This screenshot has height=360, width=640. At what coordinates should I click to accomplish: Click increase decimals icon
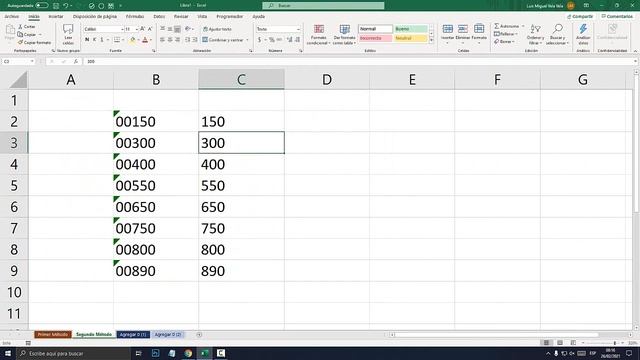289,40
